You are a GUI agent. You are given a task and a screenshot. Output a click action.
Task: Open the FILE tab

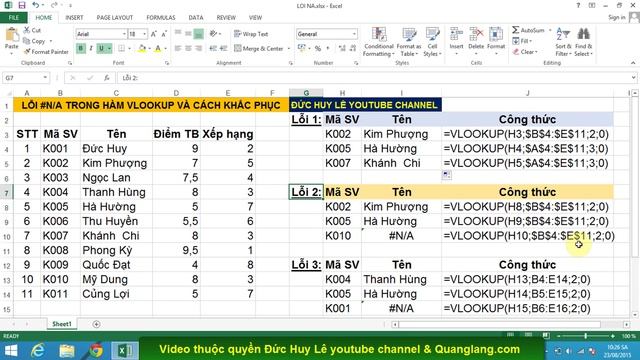tap(14, 18)
